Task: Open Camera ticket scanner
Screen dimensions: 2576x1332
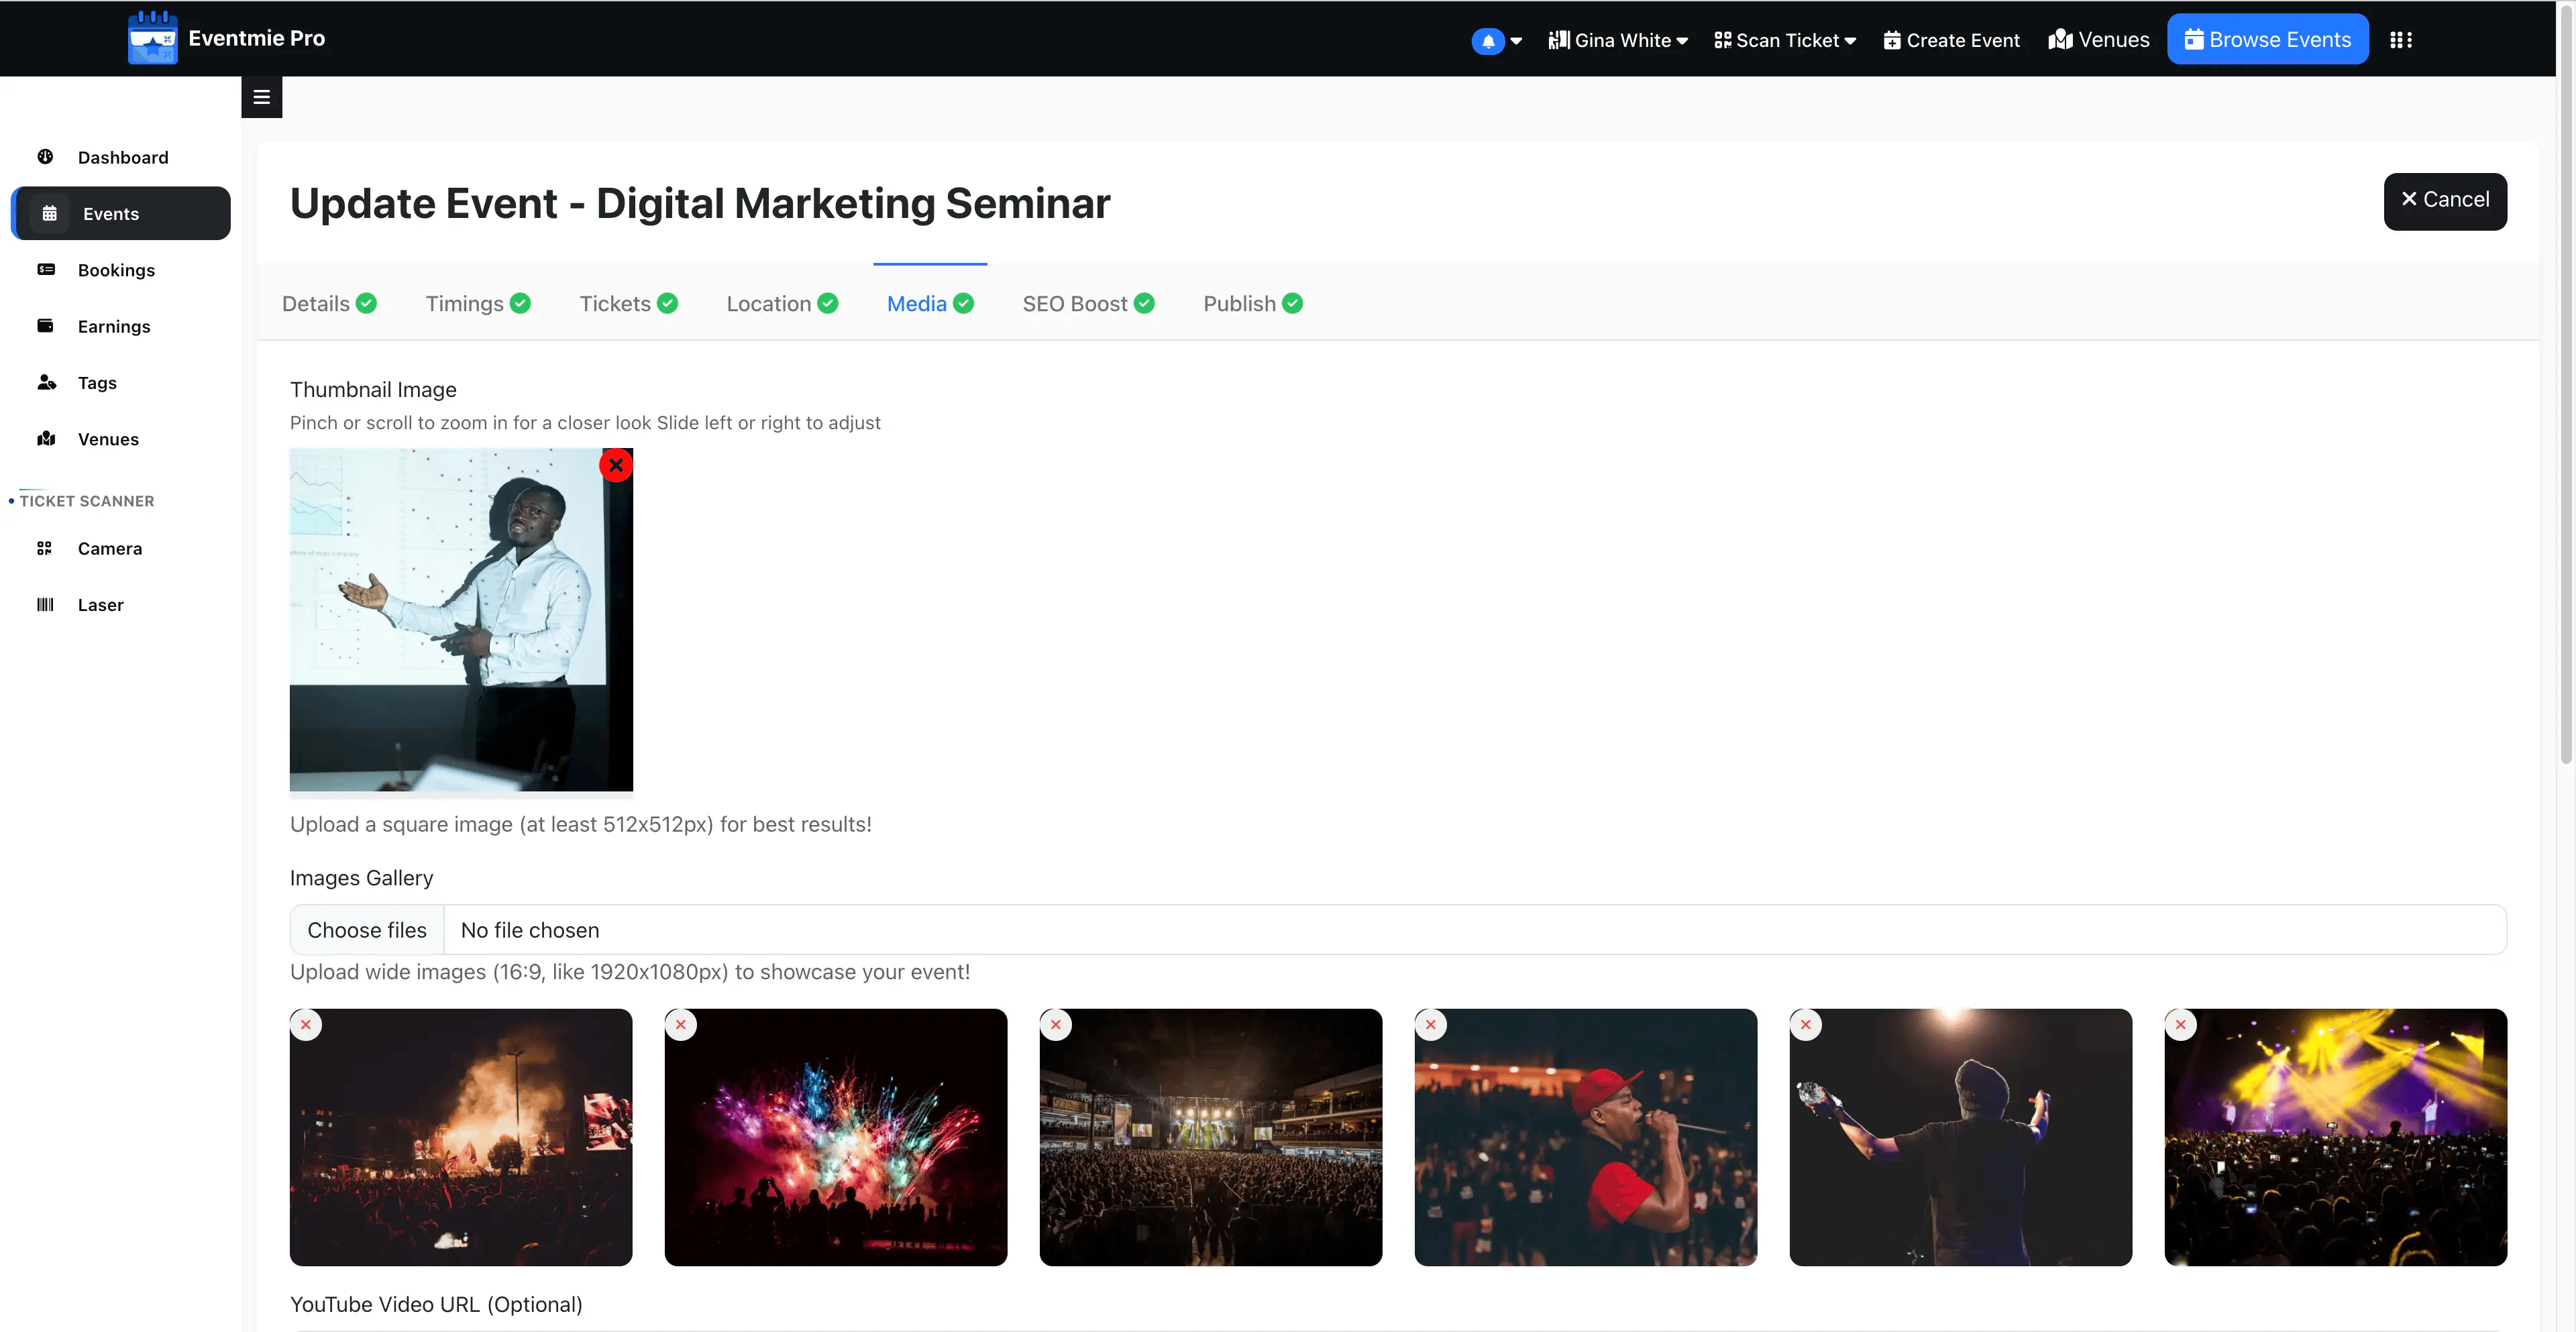Action: tap(109, 548)
